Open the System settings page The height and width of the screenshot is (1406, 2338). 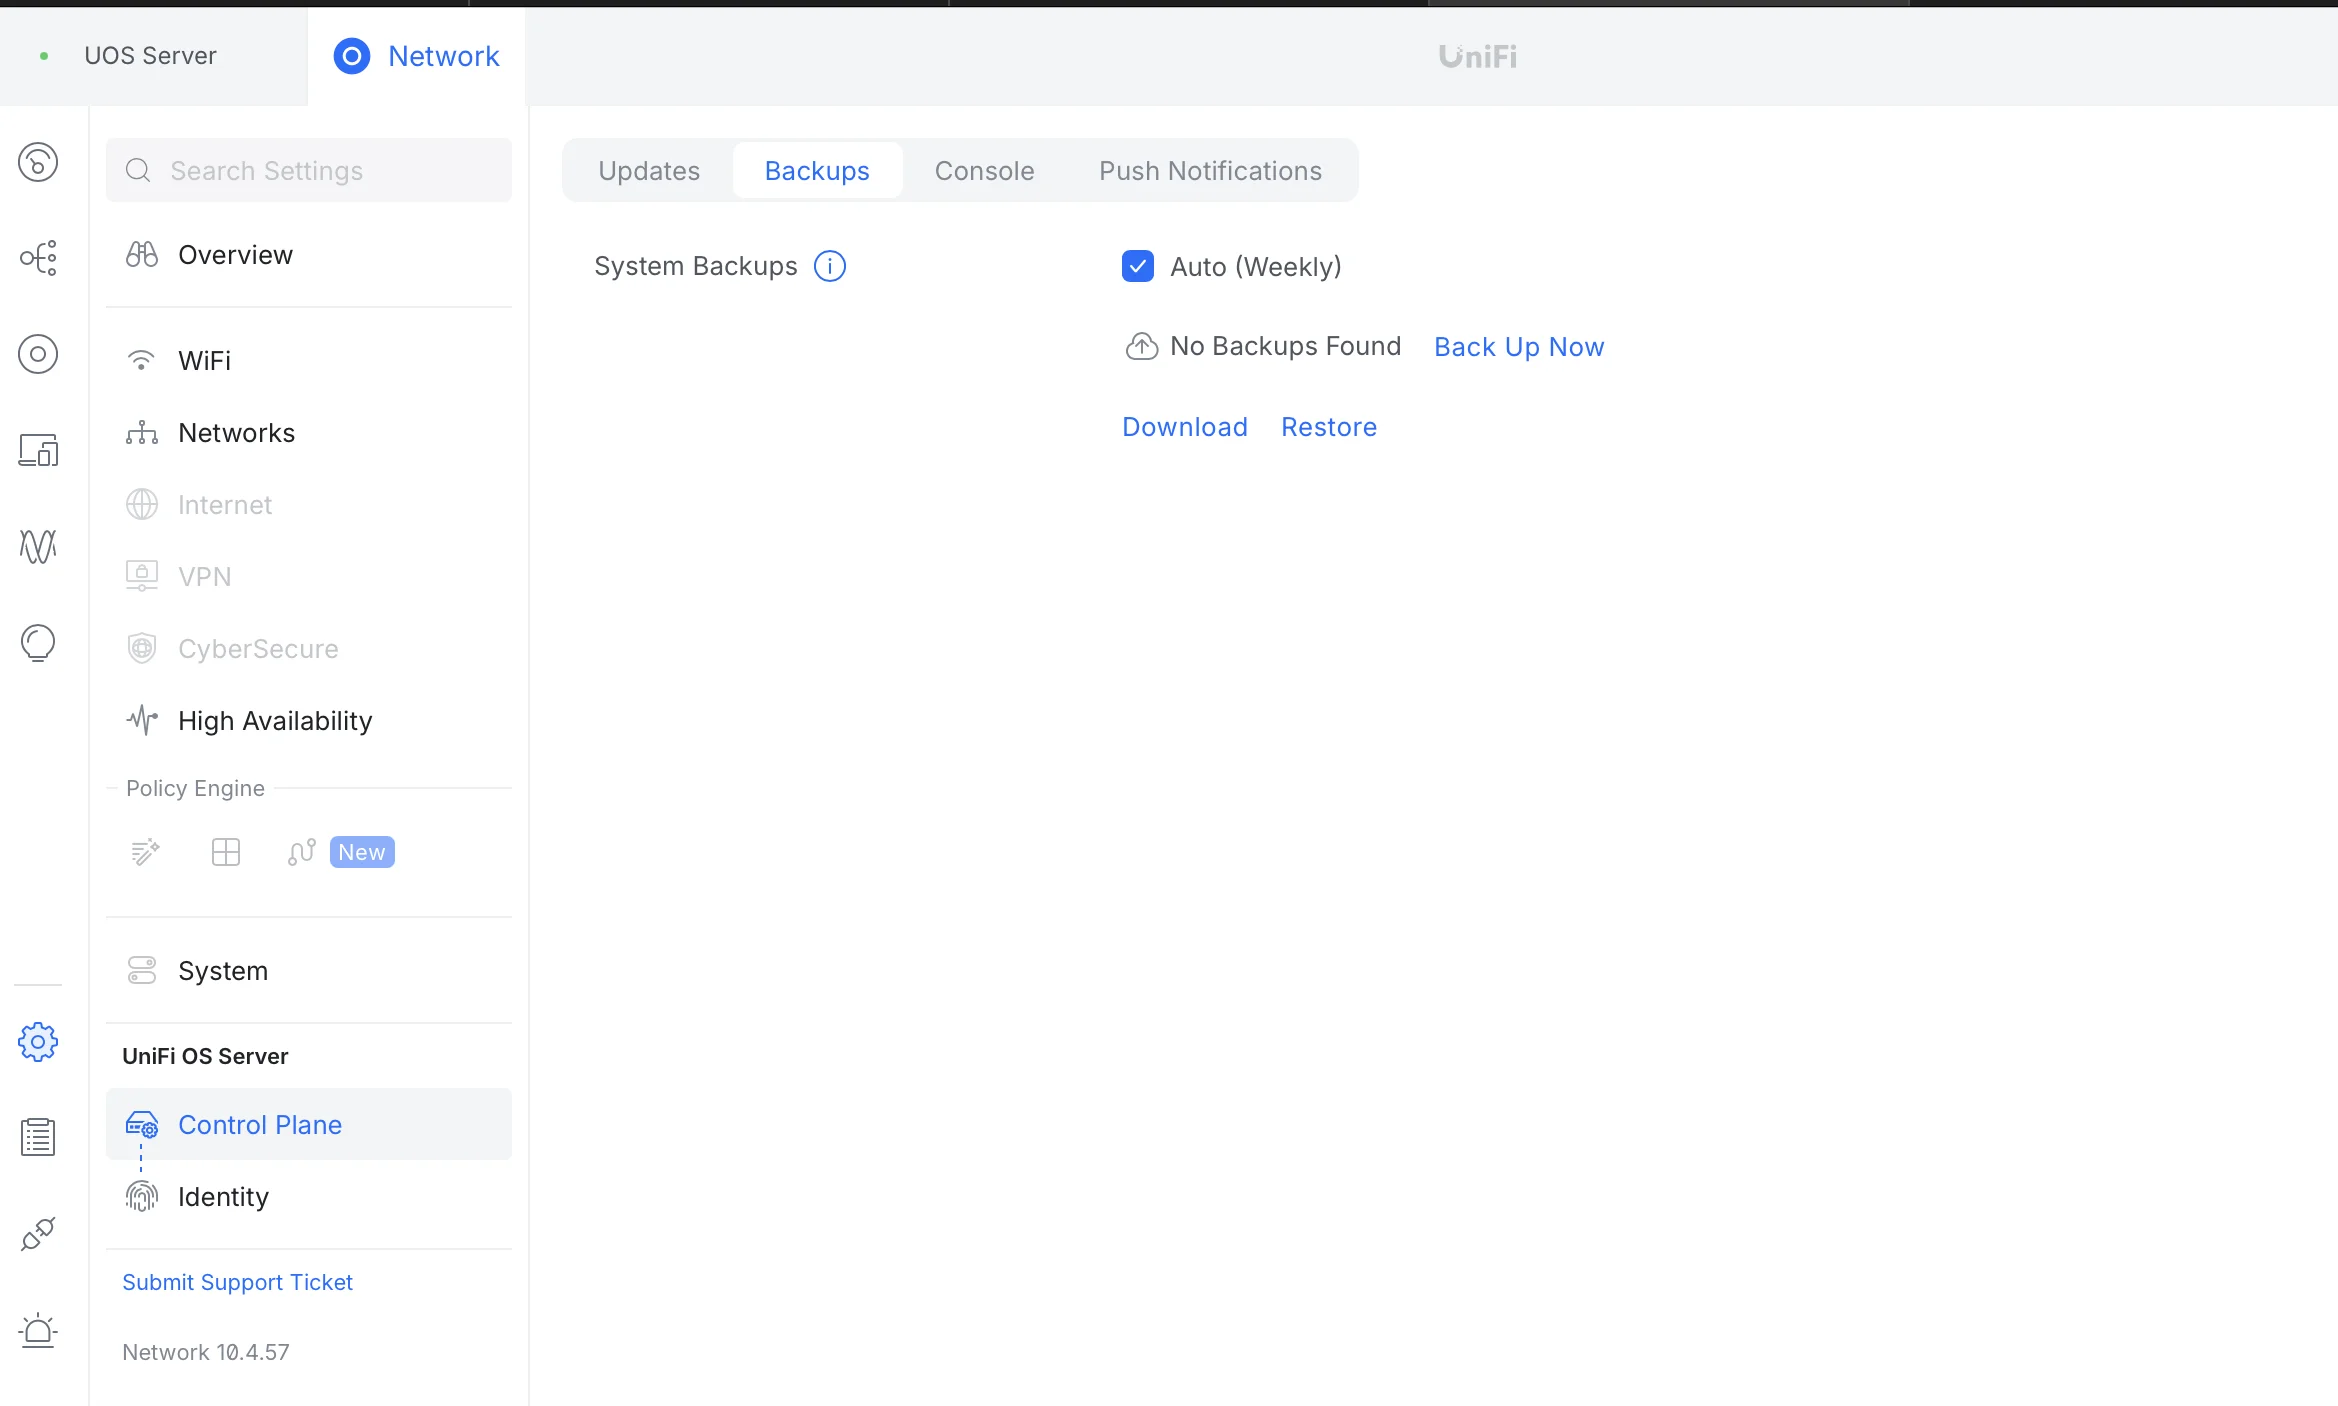click(309, 970)
